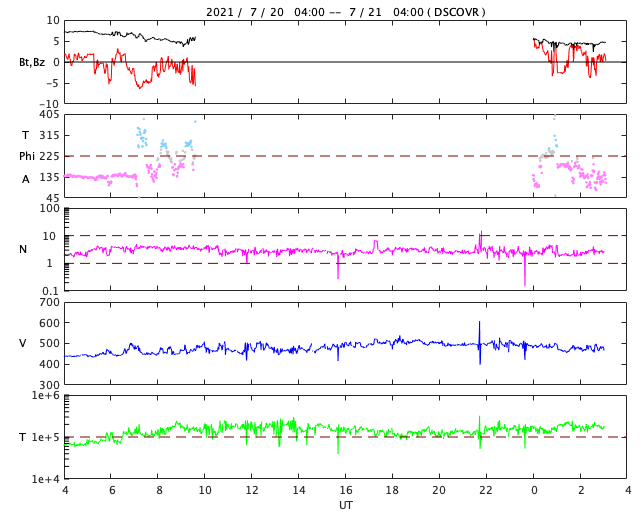Click the '22' hour label on UT axis

tap(486, 490)
